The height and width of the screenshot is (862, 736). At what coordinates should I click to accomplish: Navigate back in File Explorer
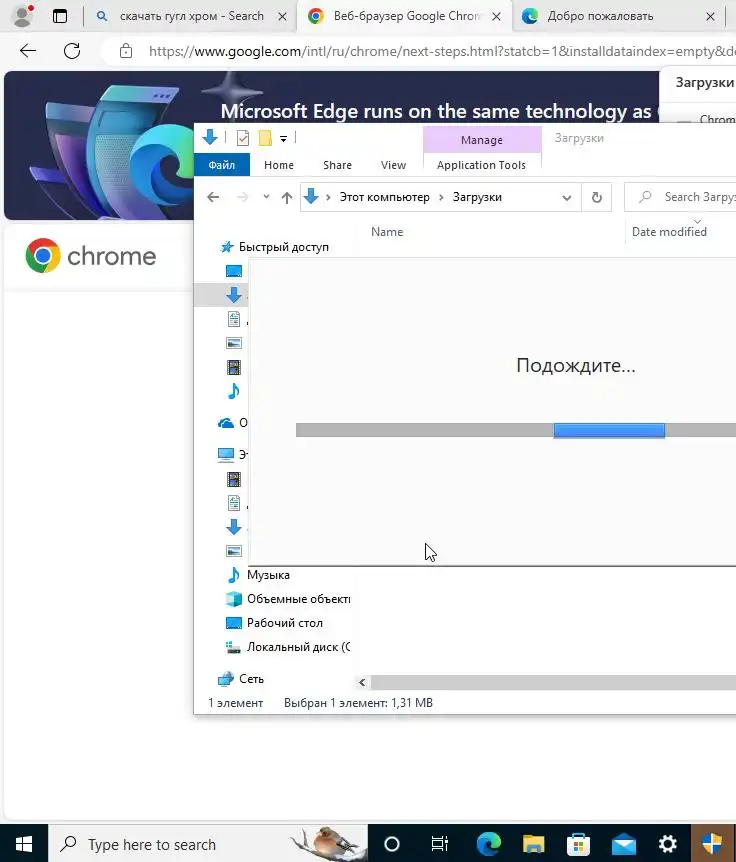213,197
